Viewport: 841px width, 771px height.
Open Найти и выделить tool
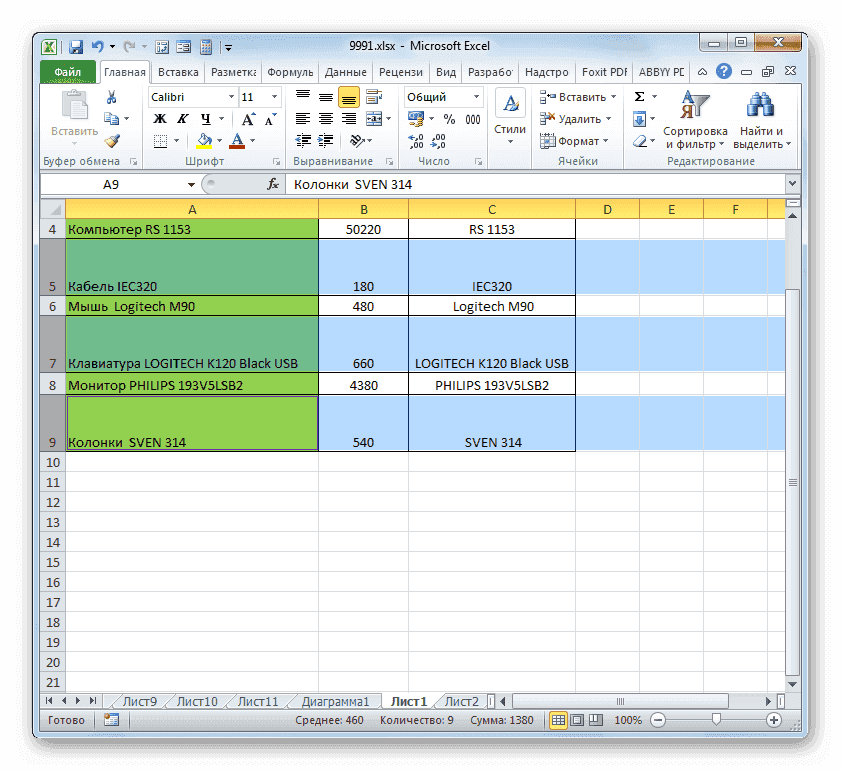(x=762, y=120)
